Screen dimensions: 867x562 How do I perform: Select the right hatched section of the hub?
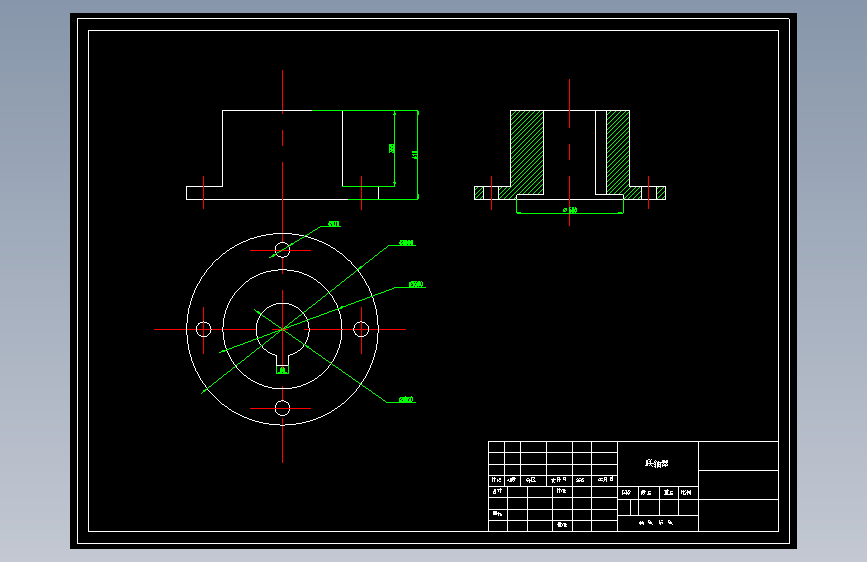tap(618, 152)
